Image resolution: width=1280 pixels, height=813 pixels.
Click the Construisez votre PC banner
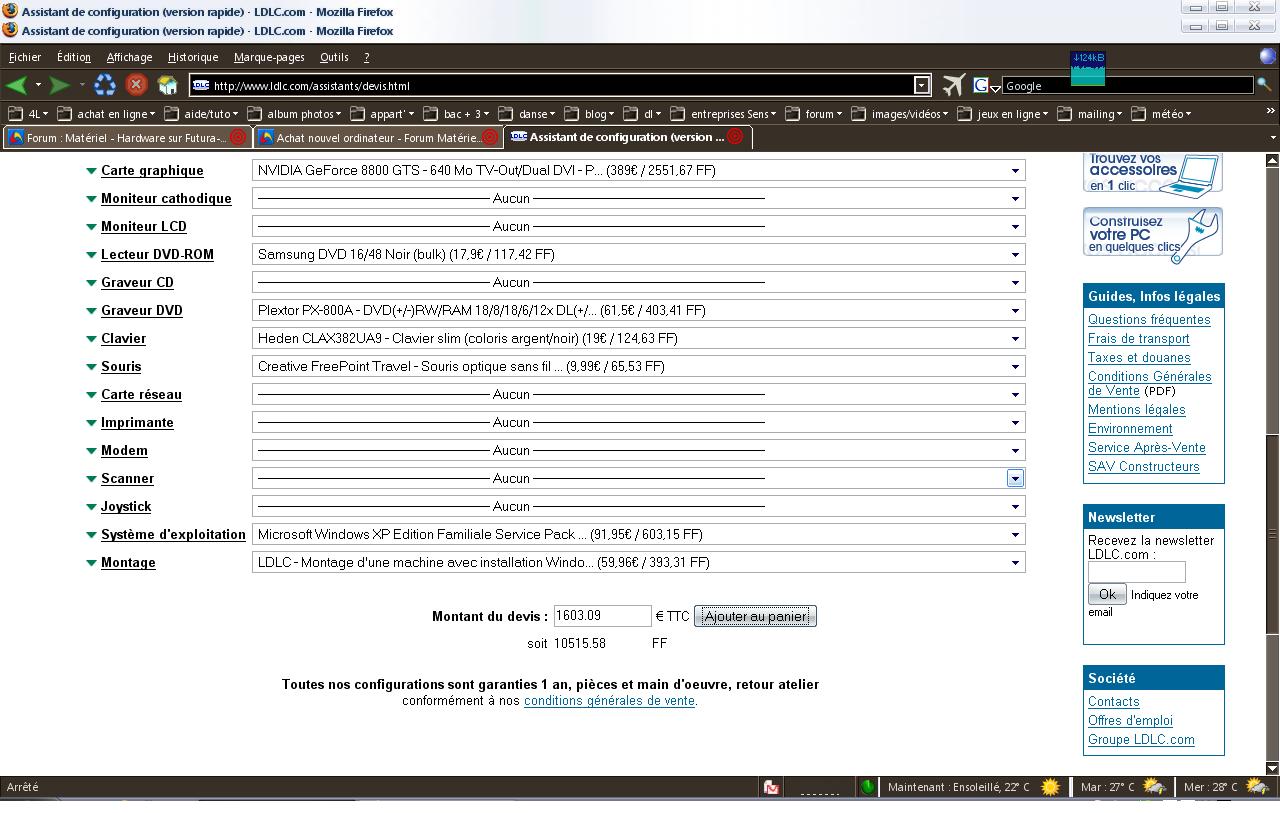1153,235
